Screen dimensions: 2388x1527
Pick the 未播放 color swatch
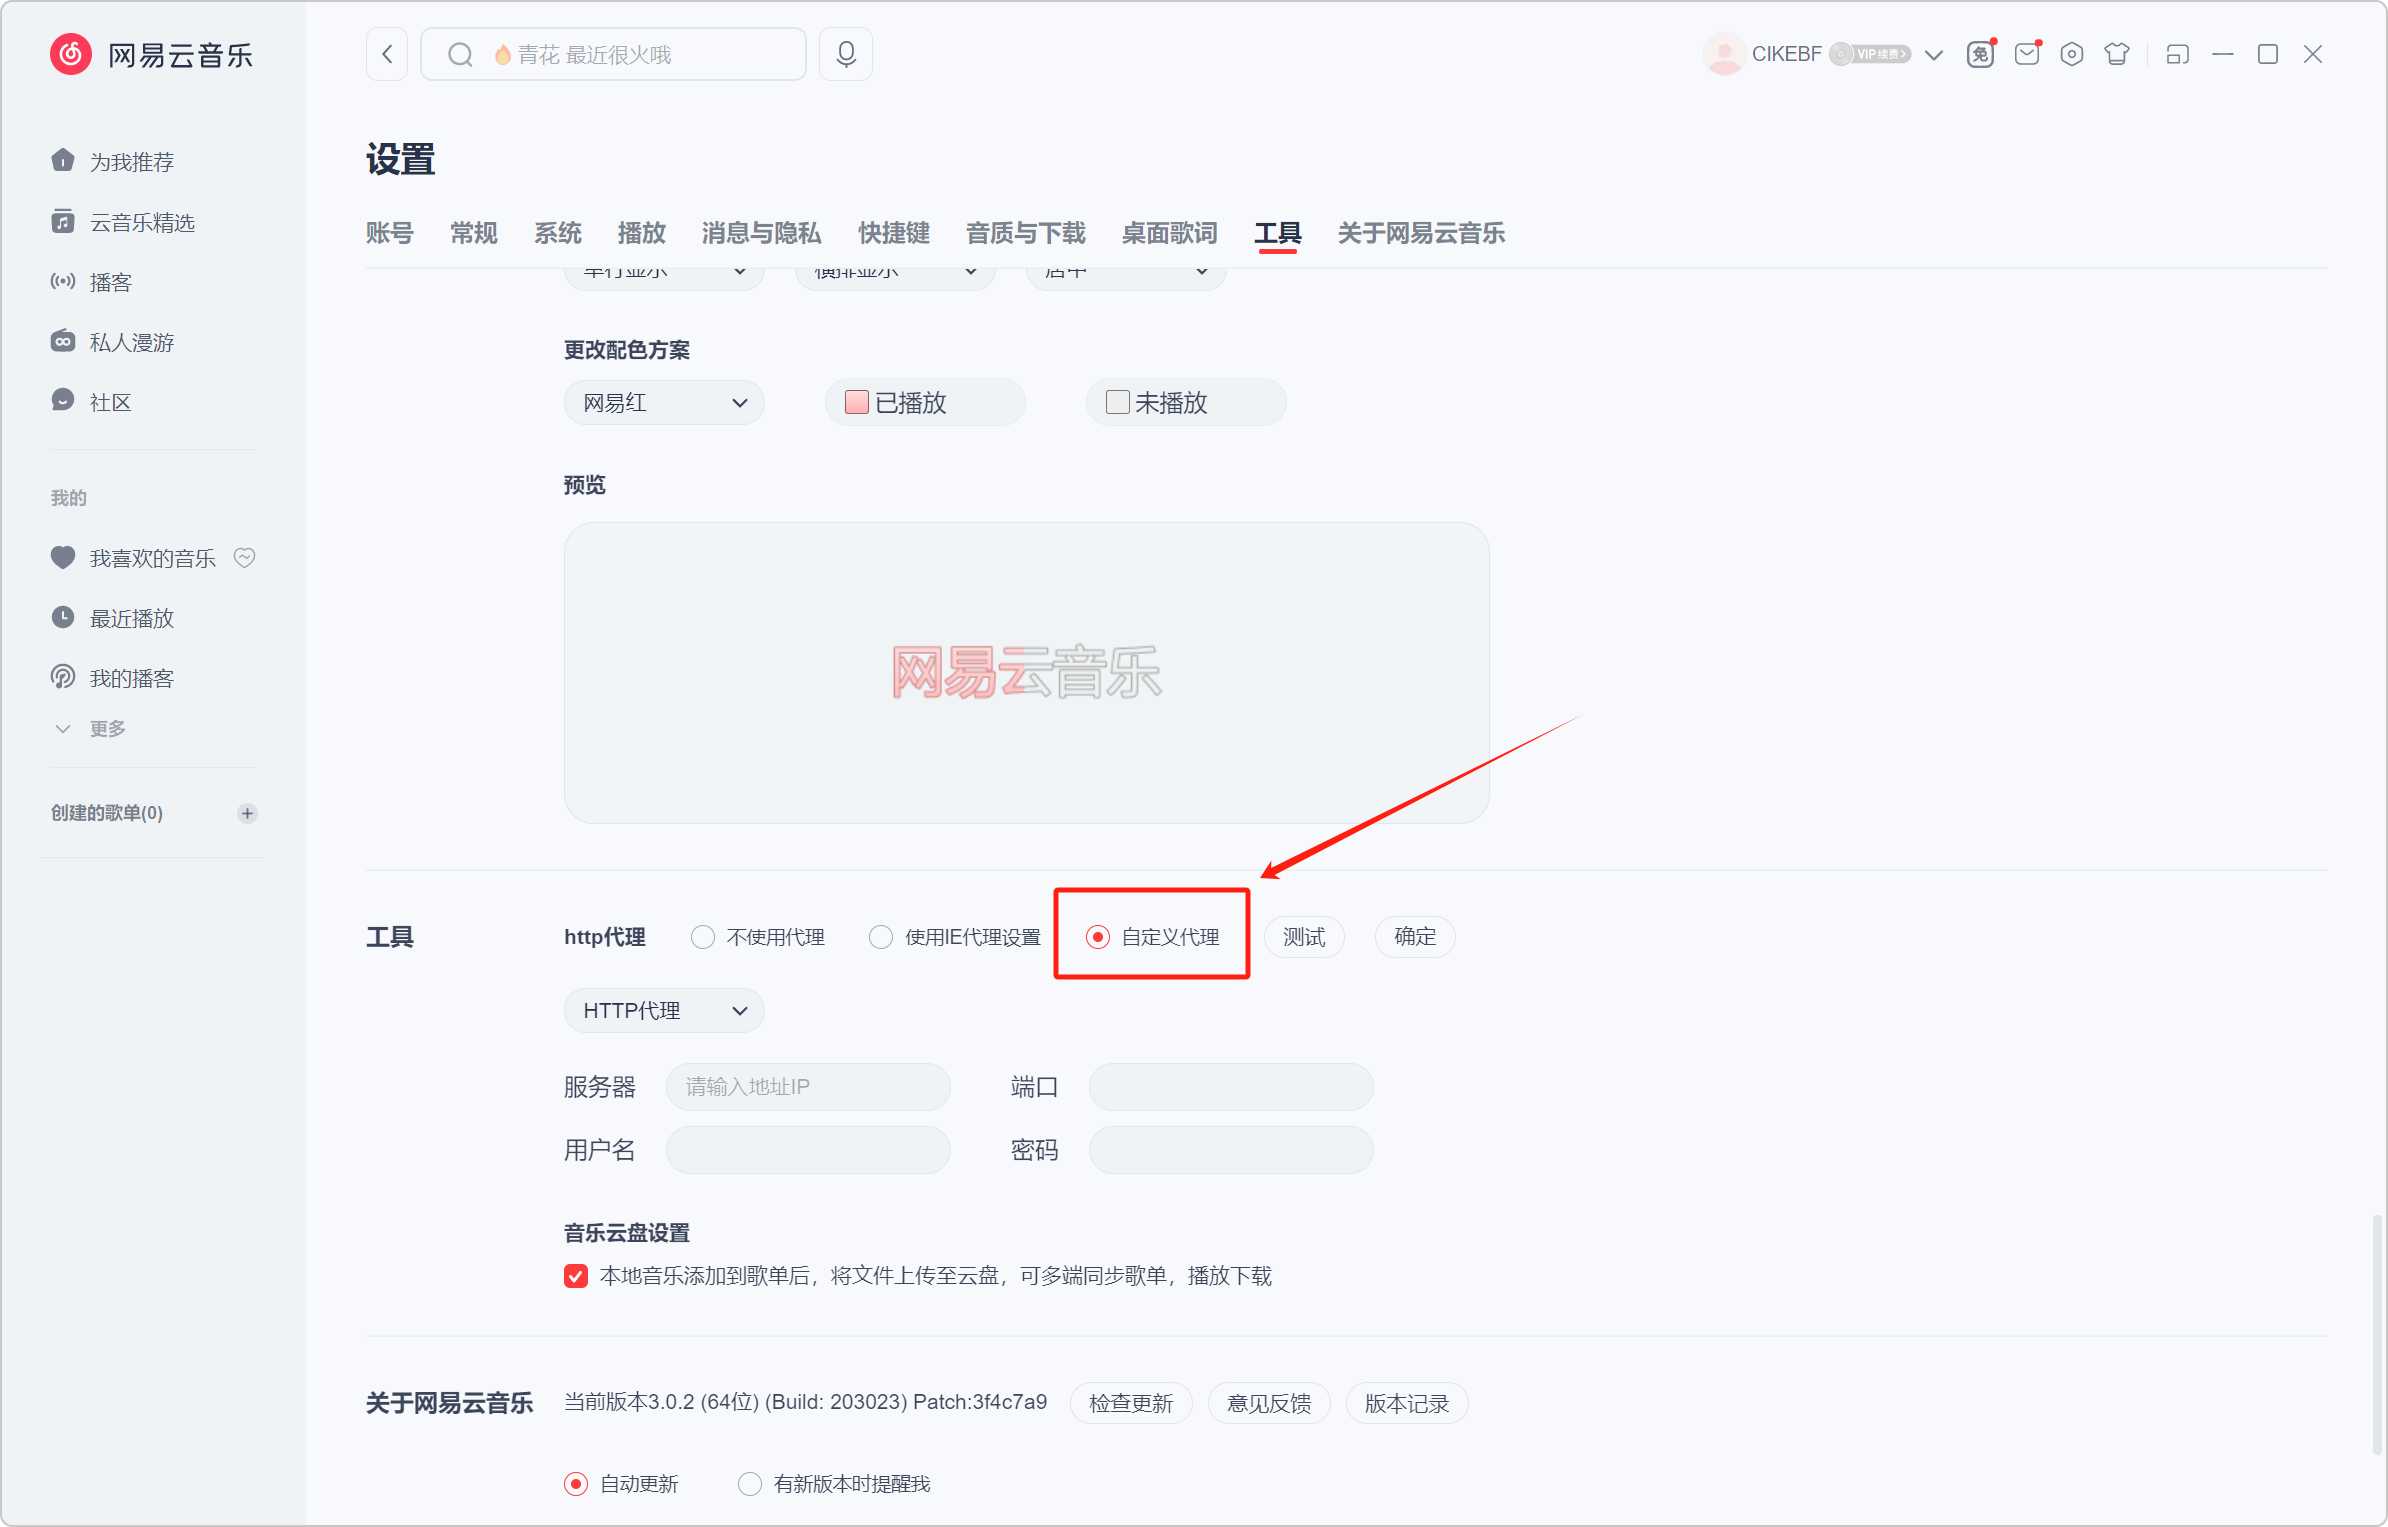coord(1117,402)
